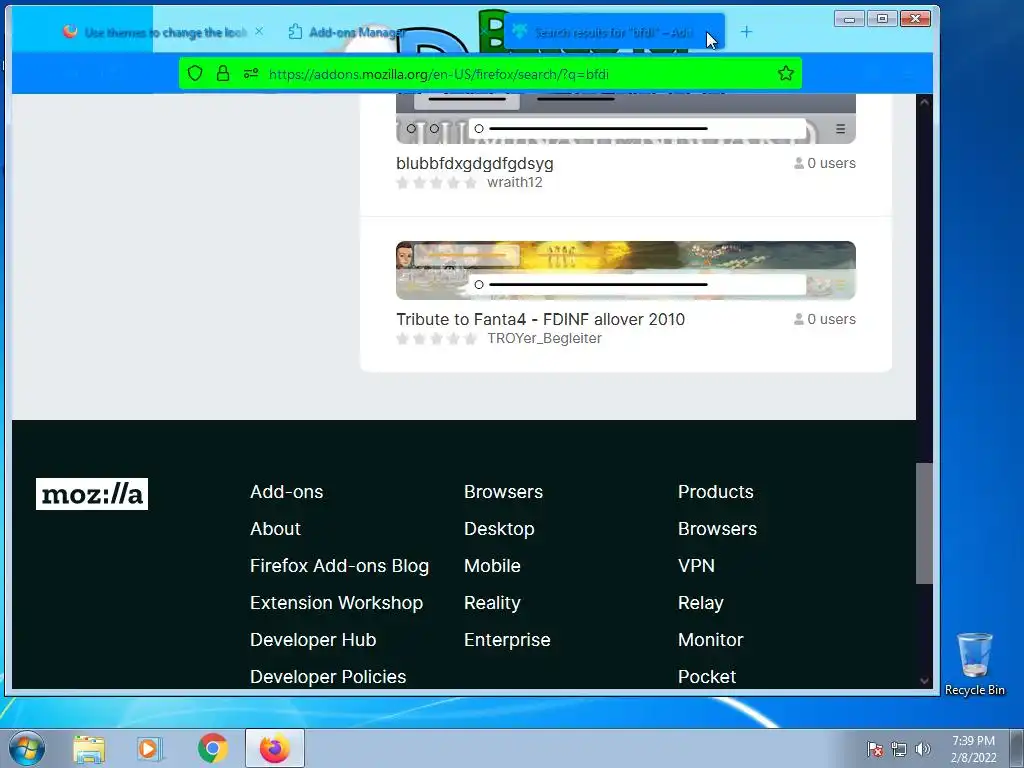Open the Enterprise browser link

(507, 640)
